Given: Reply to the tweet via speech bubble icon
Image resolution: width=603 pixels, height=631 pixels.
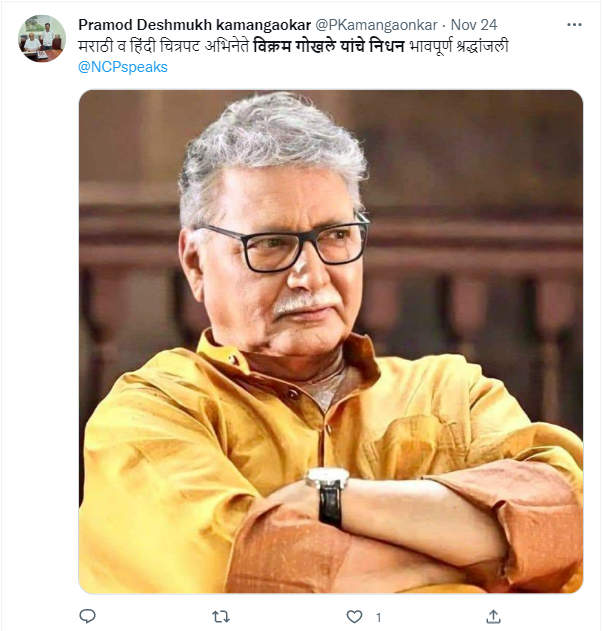Looking at the screenshot, I should (88, 616).
